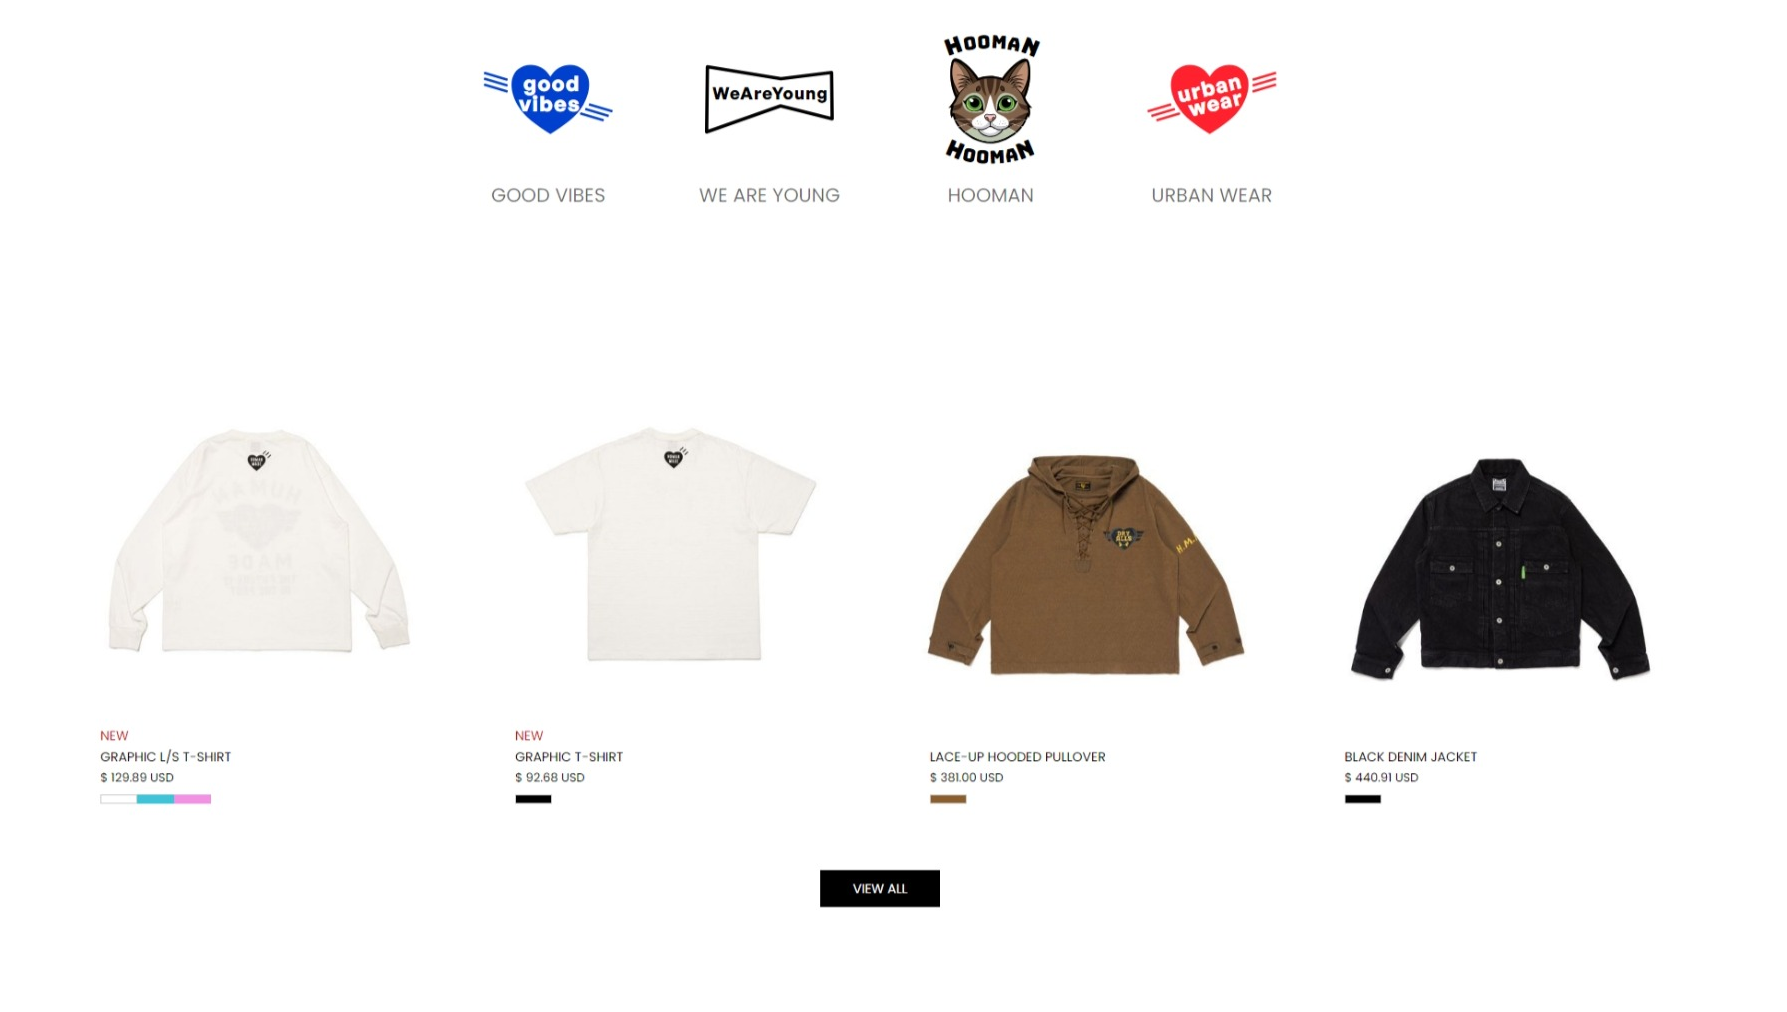
Task: Go to HOOMAN brand text
Action: [x=990, y=195]
